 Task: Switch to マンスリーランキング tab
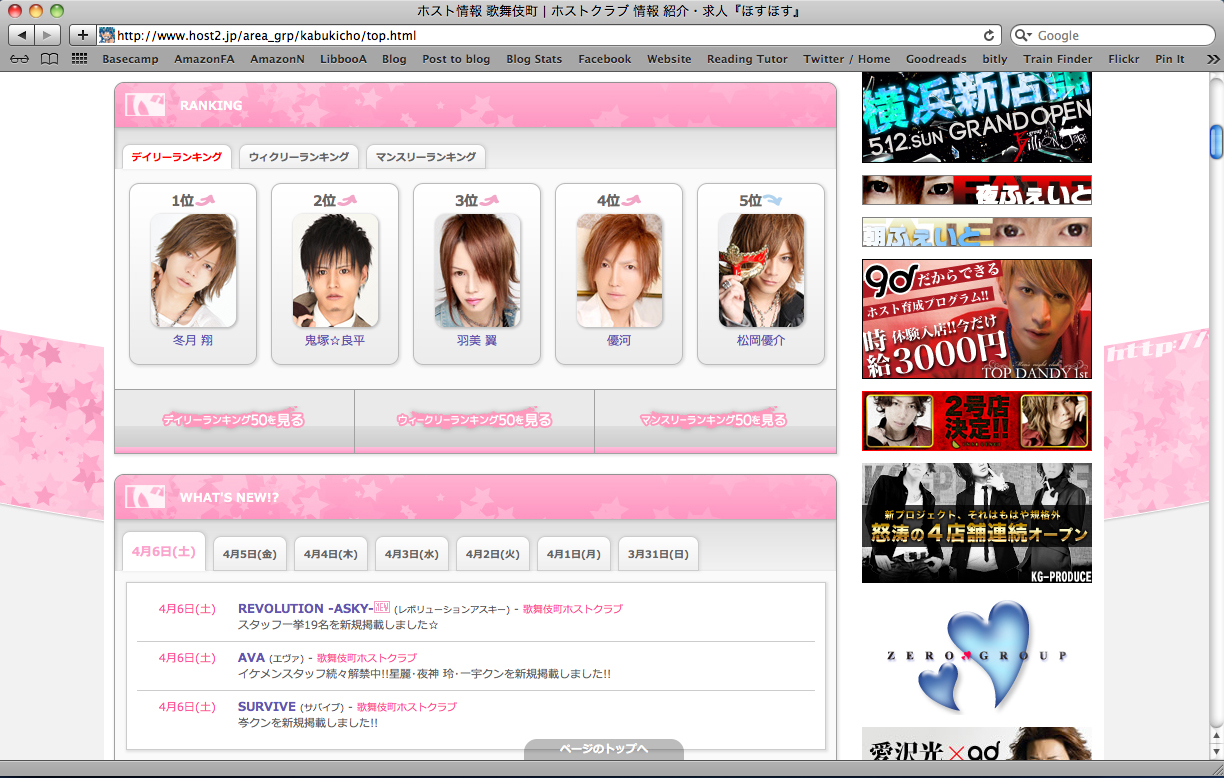click(425, 157)
